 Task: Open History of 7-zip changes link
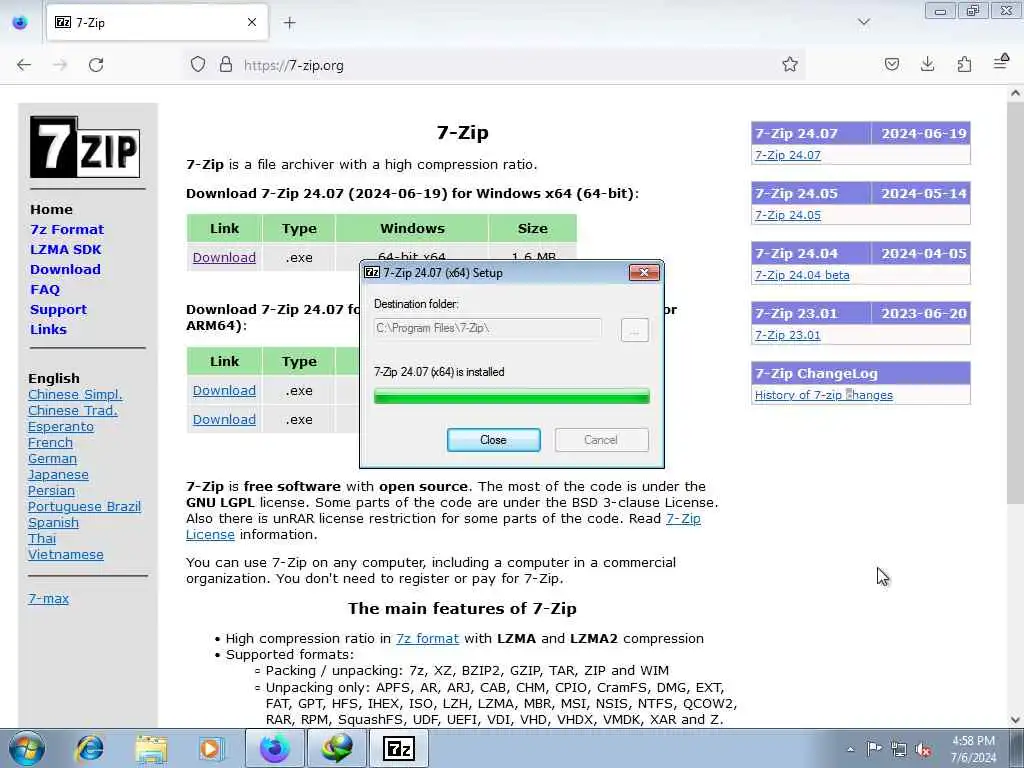click(x=824, y=395)
